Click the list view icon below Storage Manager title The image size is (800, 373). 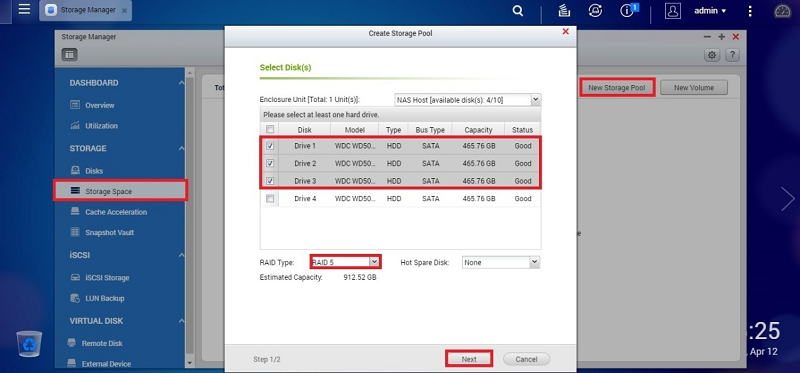click(x=69, y=55)
